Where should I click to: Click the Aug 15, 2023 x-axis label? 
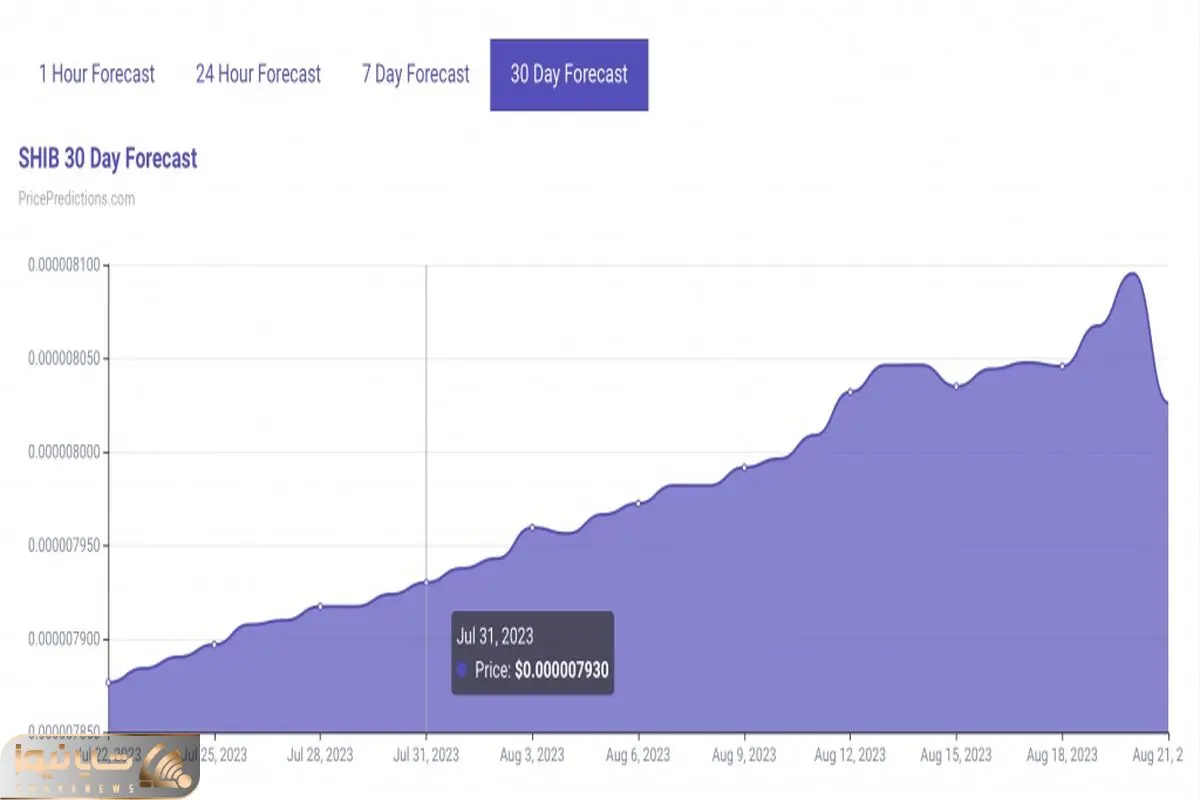(956, 754)
